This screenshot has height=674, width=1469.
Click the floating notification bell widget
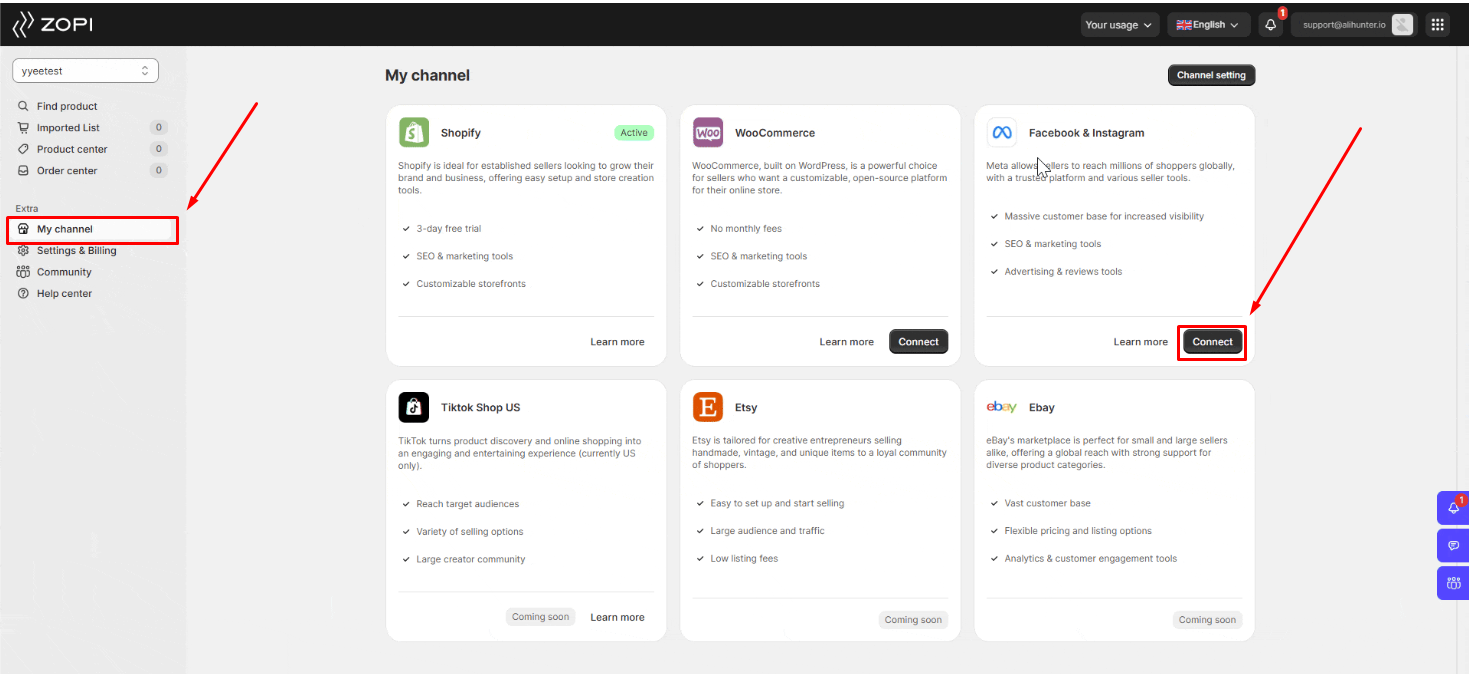(1453, 508)
